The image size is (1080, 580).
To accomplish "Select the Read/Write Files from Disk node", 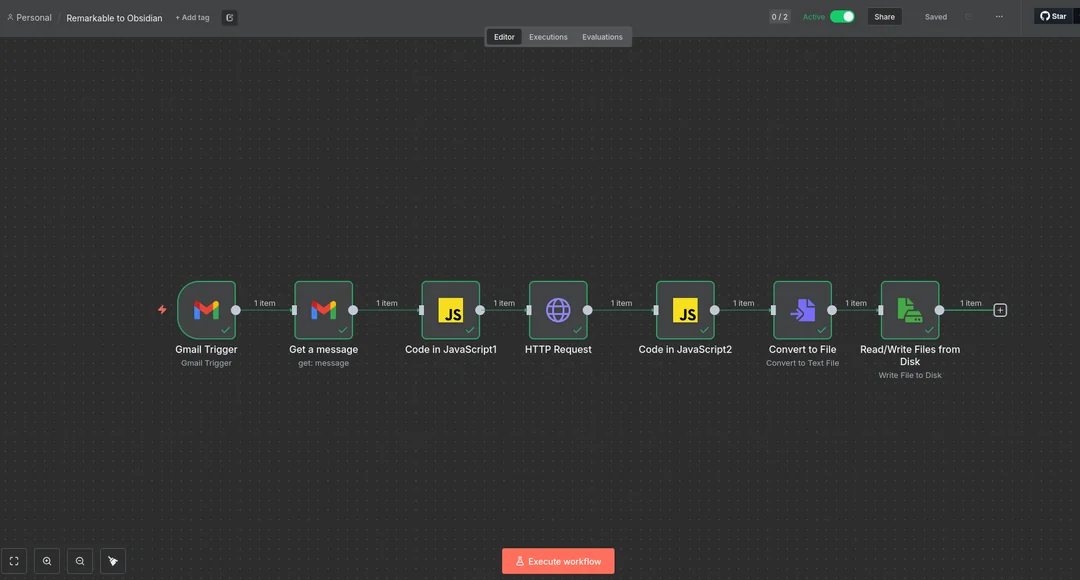I will point(910,310).
